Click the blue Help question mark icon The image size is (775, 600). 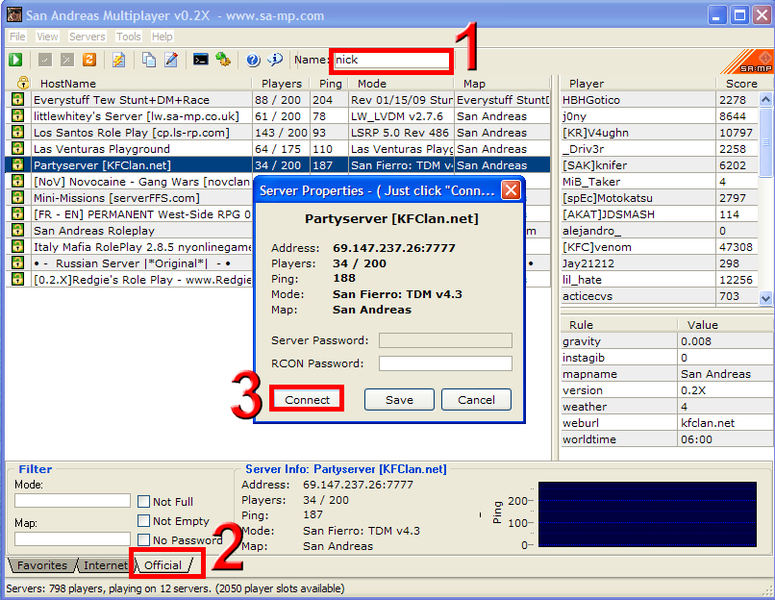pyautogui.click(x=253, y=60)
